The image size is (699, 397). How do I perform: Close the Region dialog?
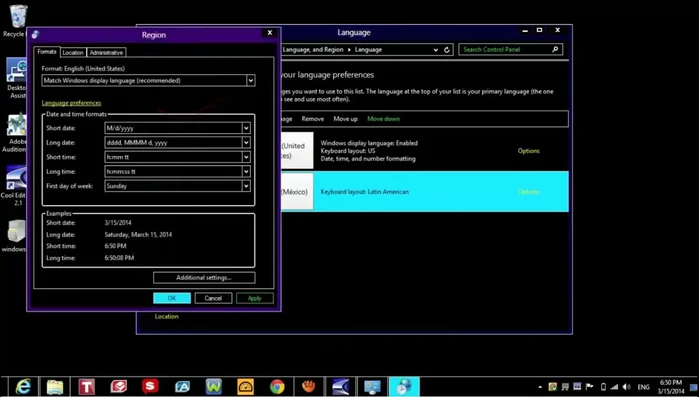[270, 33]
